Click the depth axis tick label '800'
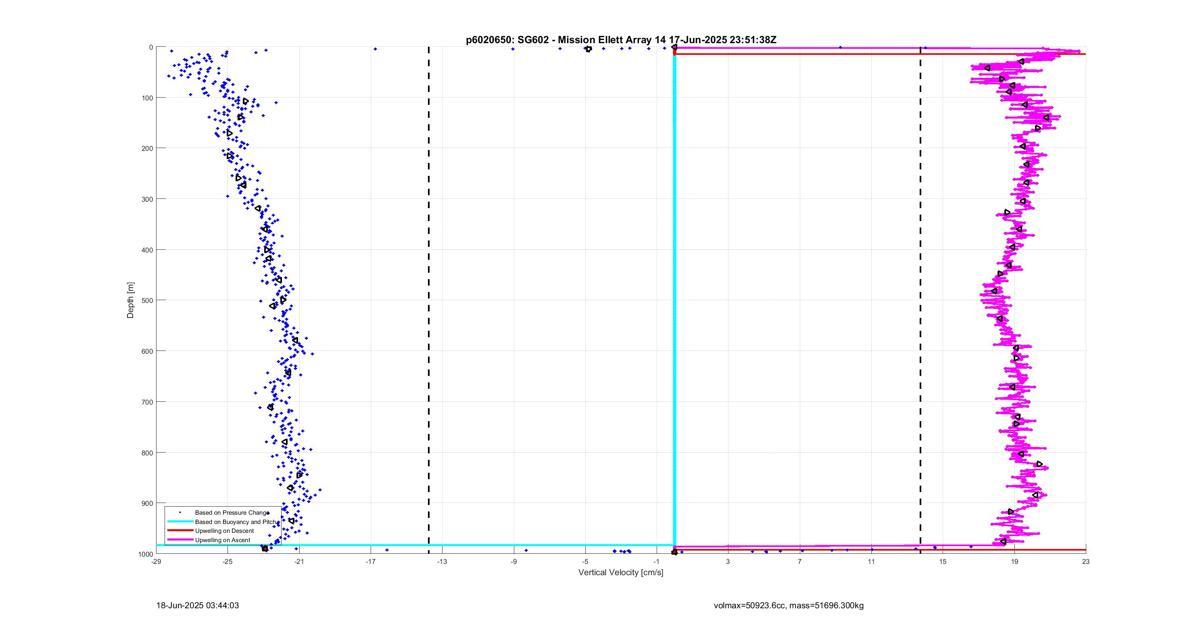The image size is (1200, 622). 146,452
